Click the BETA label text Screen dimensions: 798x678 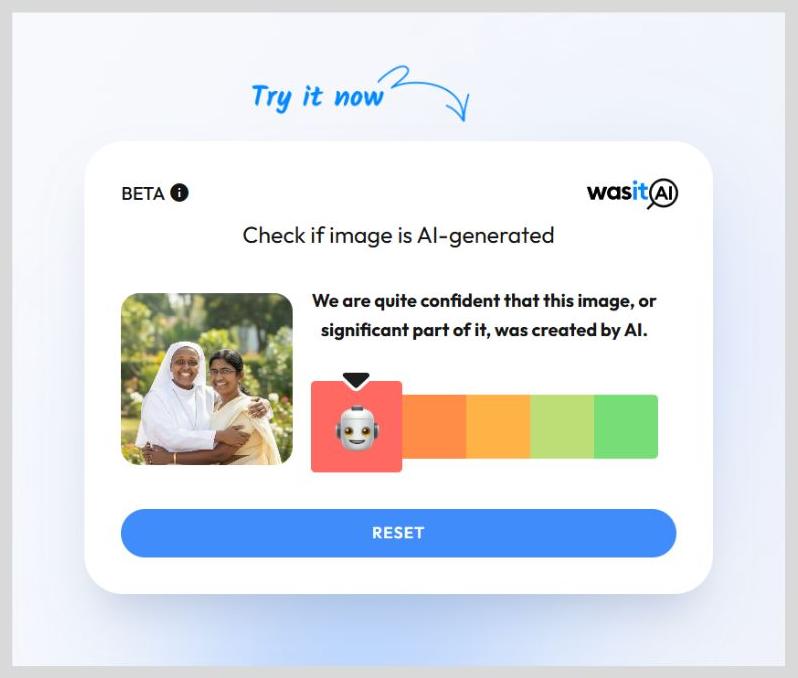143,193
